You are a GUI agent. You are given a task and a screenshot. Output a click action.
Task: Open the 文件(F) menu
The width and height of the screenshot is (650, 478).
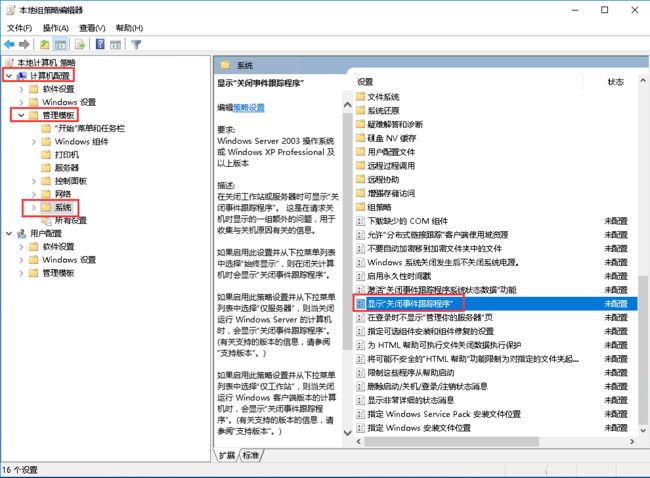tap(19, 28)
